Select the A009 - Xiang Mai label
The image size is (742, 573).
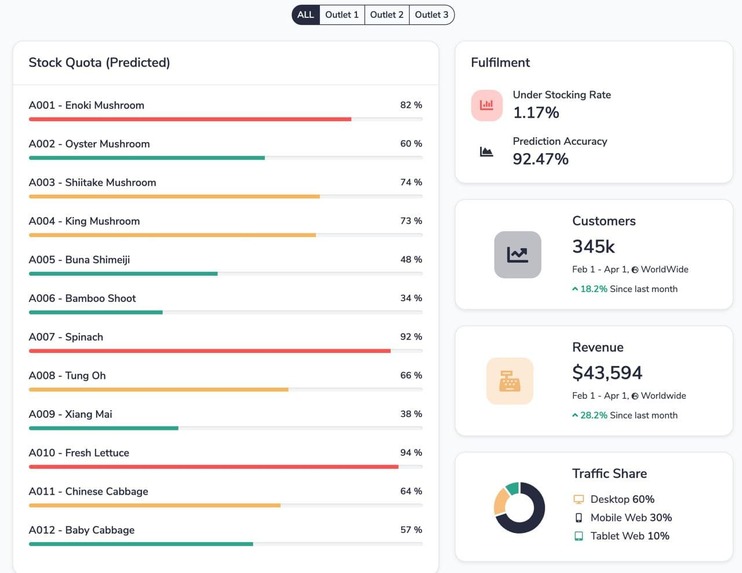coord(71,414)
